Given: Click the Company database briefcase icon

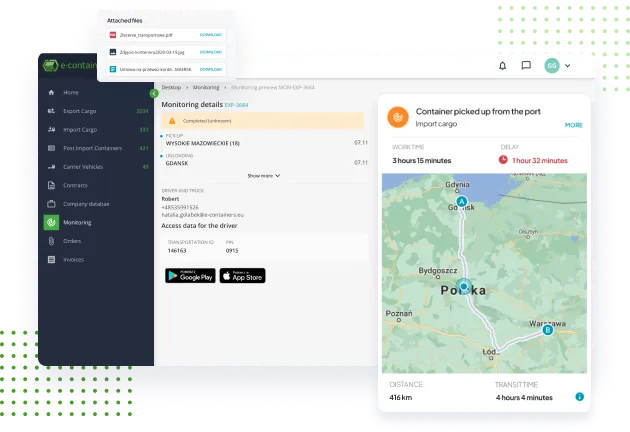Looking at the screenshot, I should pyautogui.click(x=51, y=204).
